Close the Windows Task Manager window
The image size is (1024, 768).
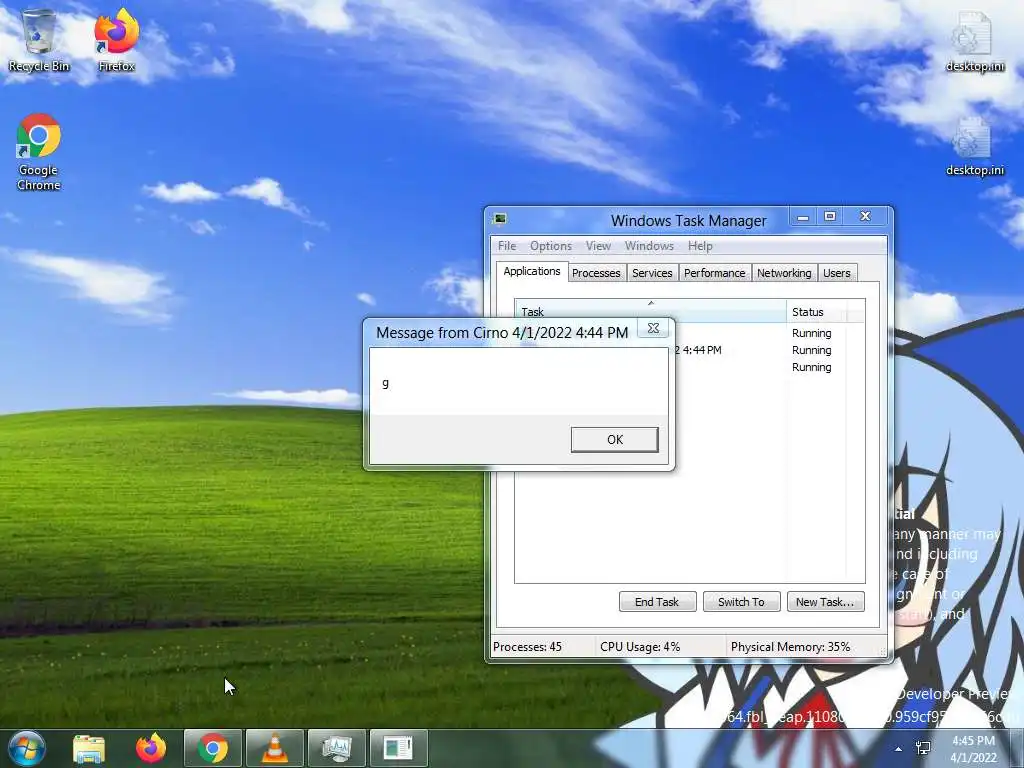point(866,216)
